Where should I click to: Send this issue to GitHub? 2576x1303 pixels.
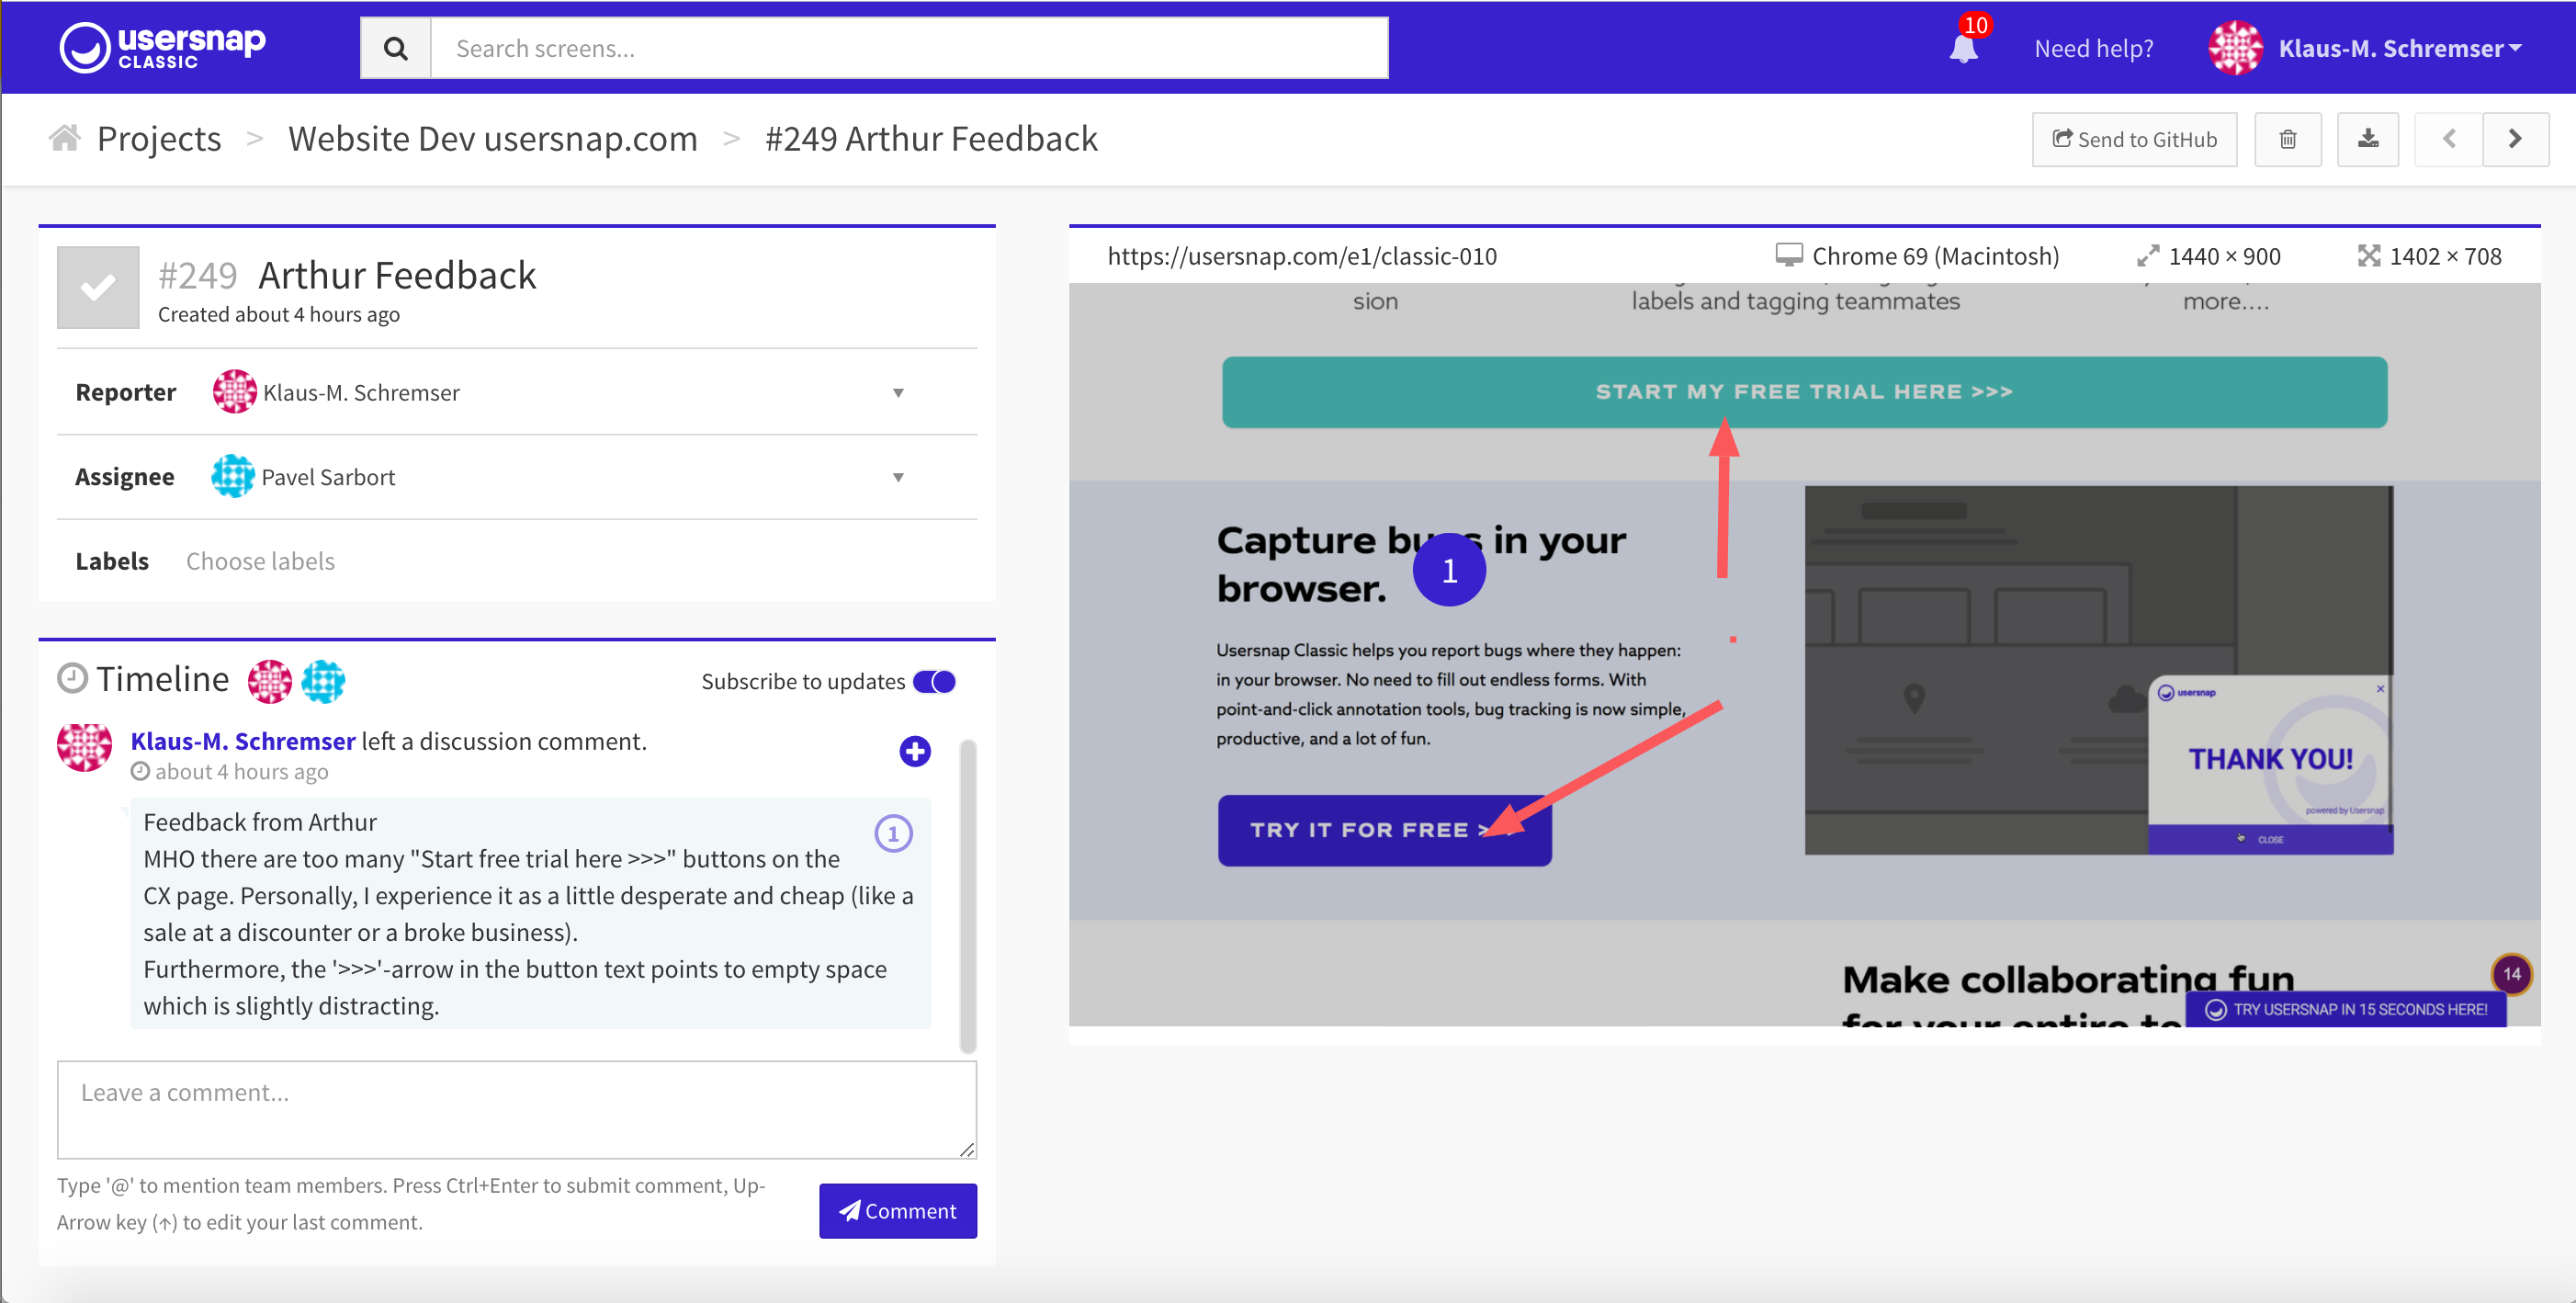[x=2134, y=139]
